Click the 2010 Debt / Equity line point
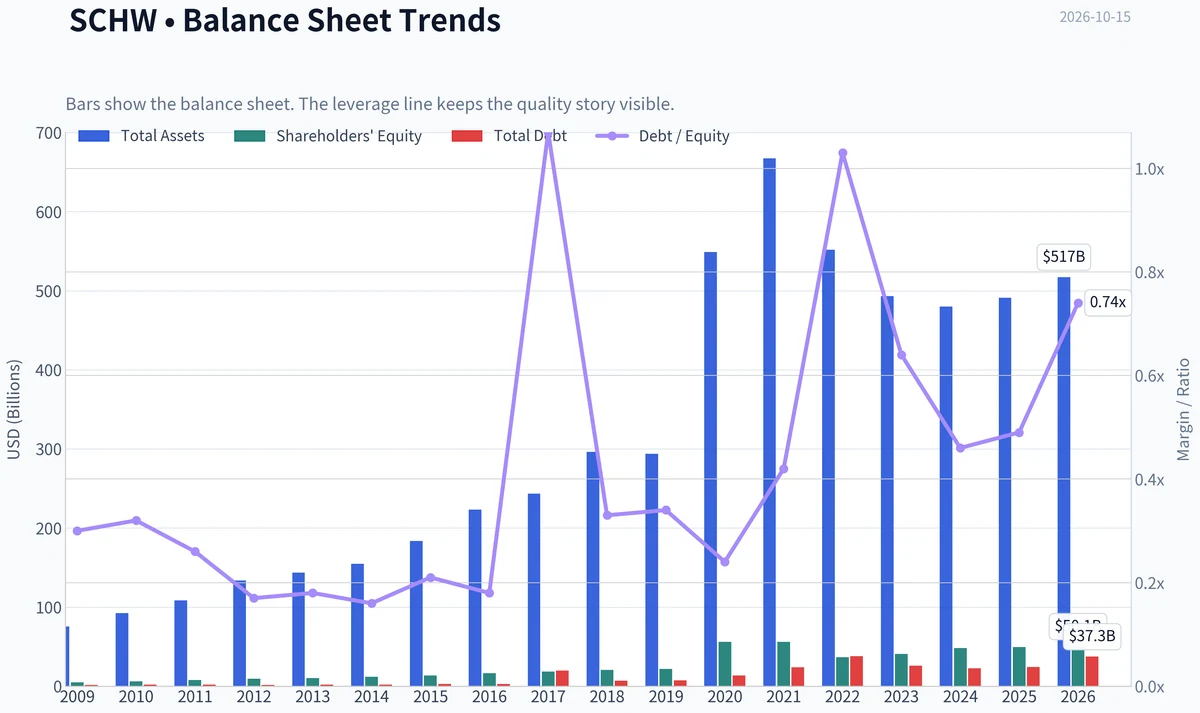The image size is (1200, 713). point(136,520)
